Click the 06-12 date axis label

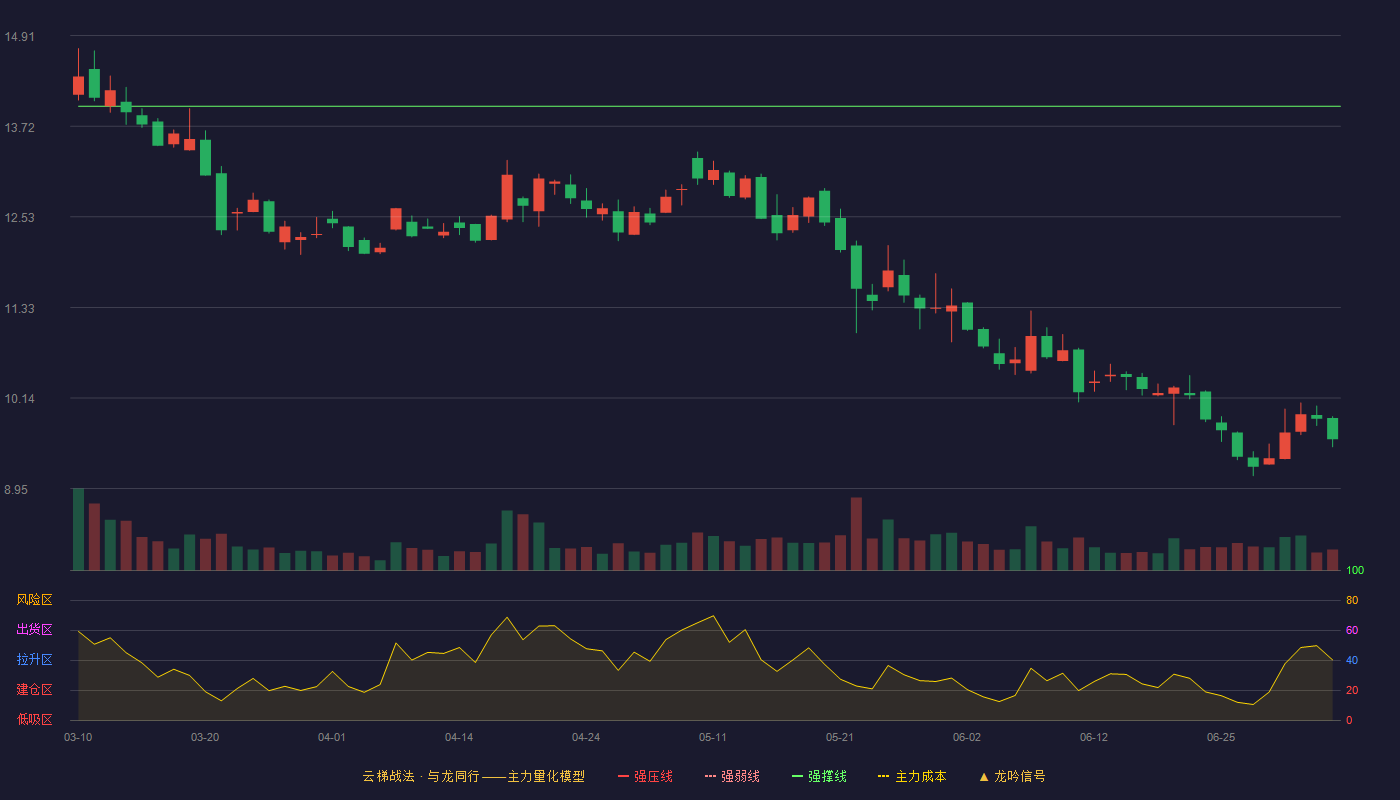1094,737
